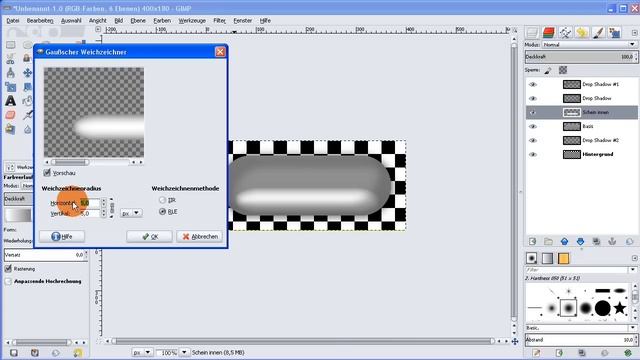Hide the Basis layer
This screenshot has height=360, width=640.
point(533,127)
